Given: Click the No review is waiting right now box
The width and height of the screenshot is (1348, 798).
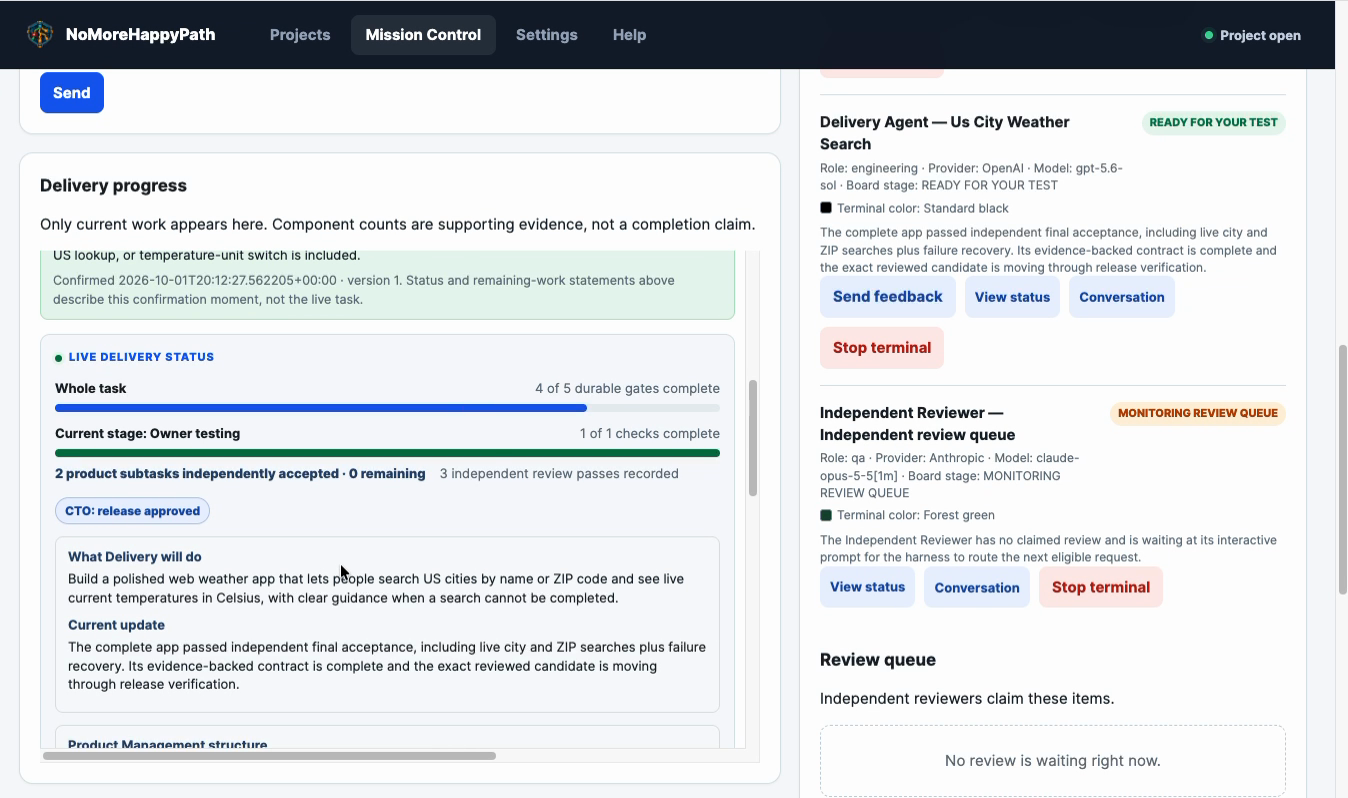Looking at the screenshot, I should (x=1053, y=761).
